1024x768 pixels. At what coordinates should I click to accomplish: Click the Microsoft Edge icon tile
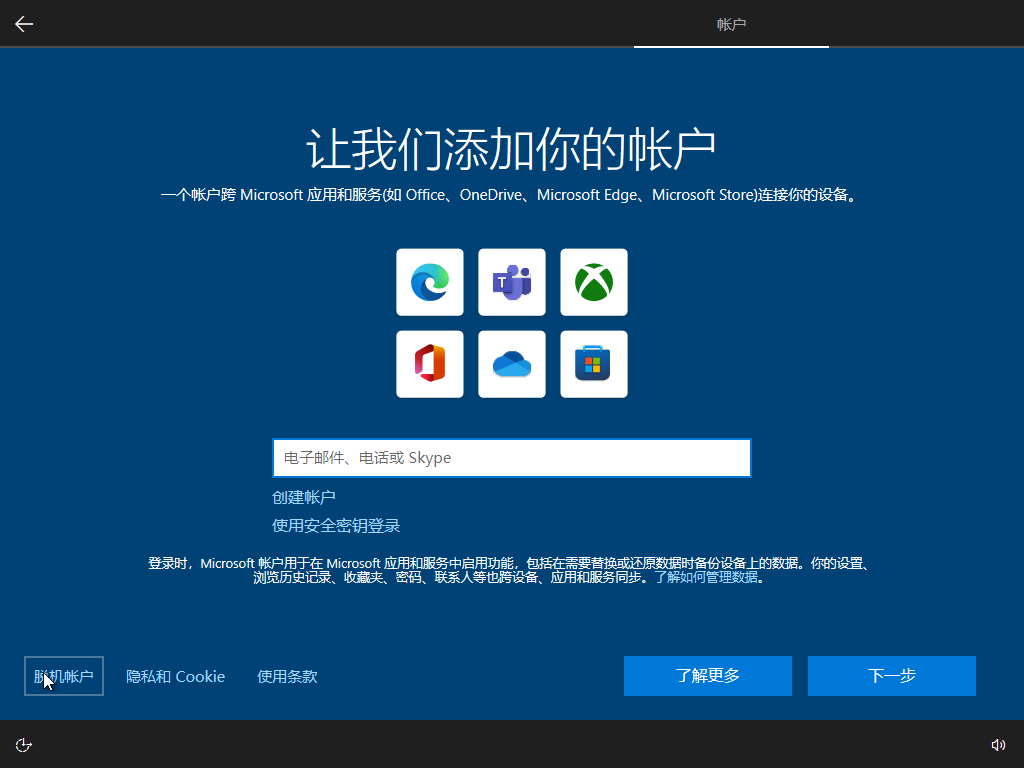click(430, 282)
